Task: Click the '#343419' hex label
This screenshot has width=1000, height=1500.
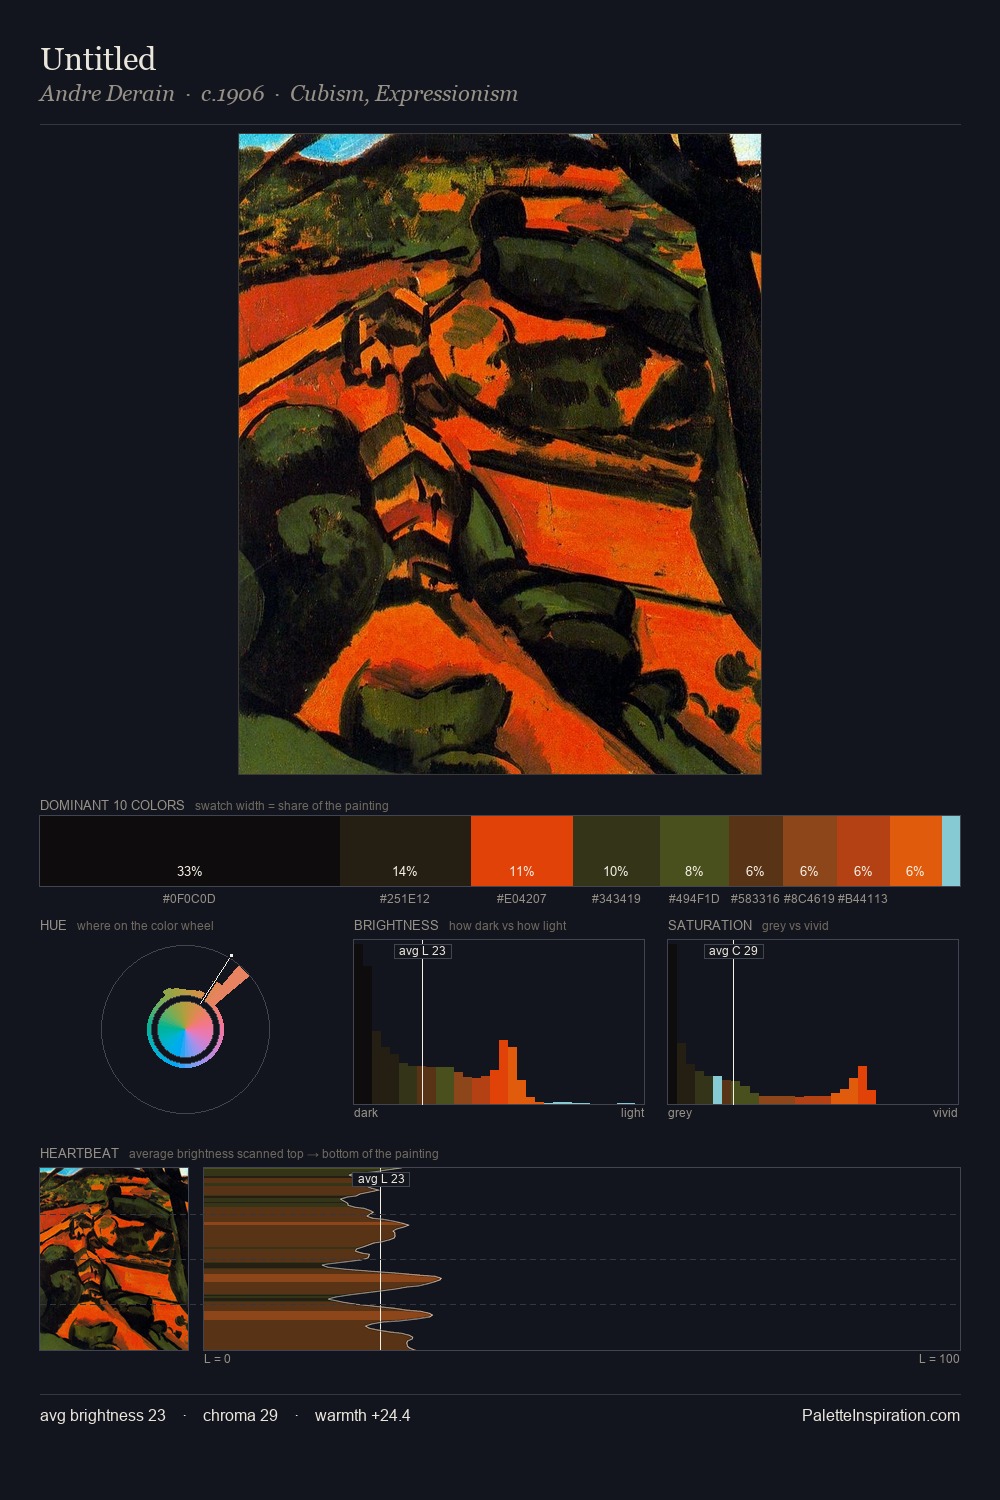Action: pyautogui.click(x=616, y=899)
